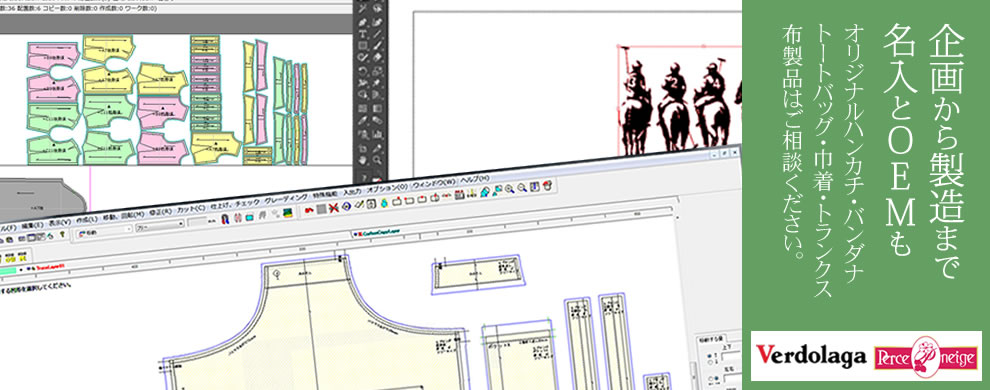Select the Pen tool in Illustrator toolbar
Image resolution: width=990 pixels, height=390 pixels.
362,21
